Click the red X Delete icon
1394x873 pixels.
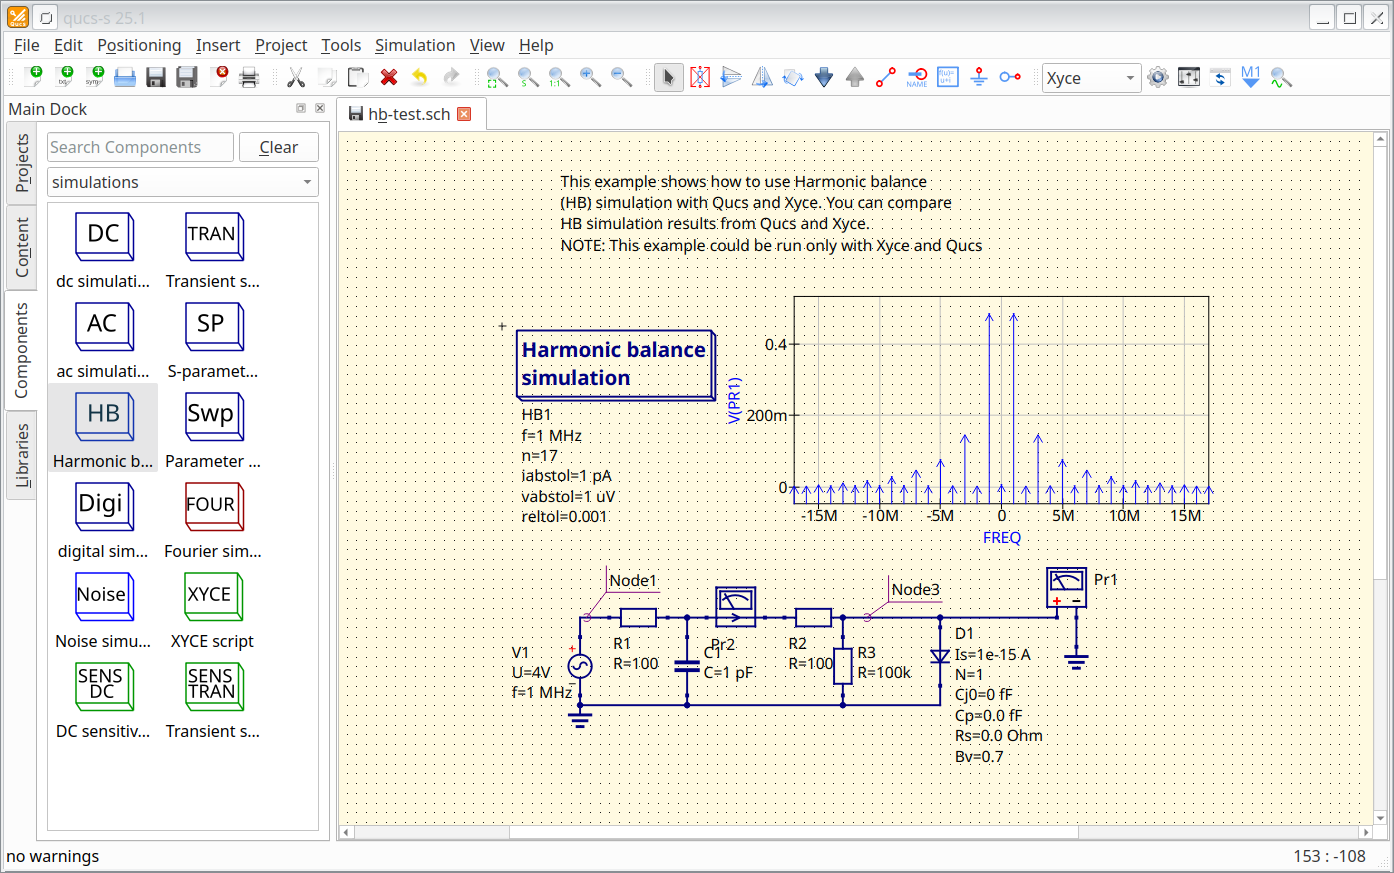(389, 78)
